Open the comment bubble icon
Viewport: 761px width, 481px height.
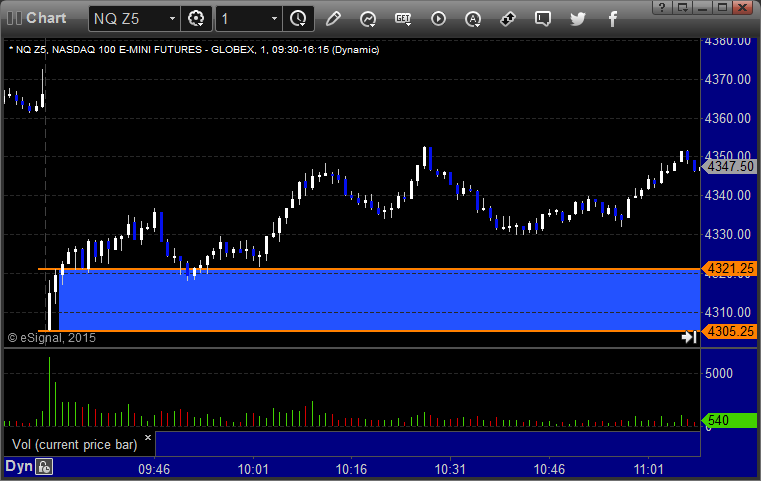point(543,19)
